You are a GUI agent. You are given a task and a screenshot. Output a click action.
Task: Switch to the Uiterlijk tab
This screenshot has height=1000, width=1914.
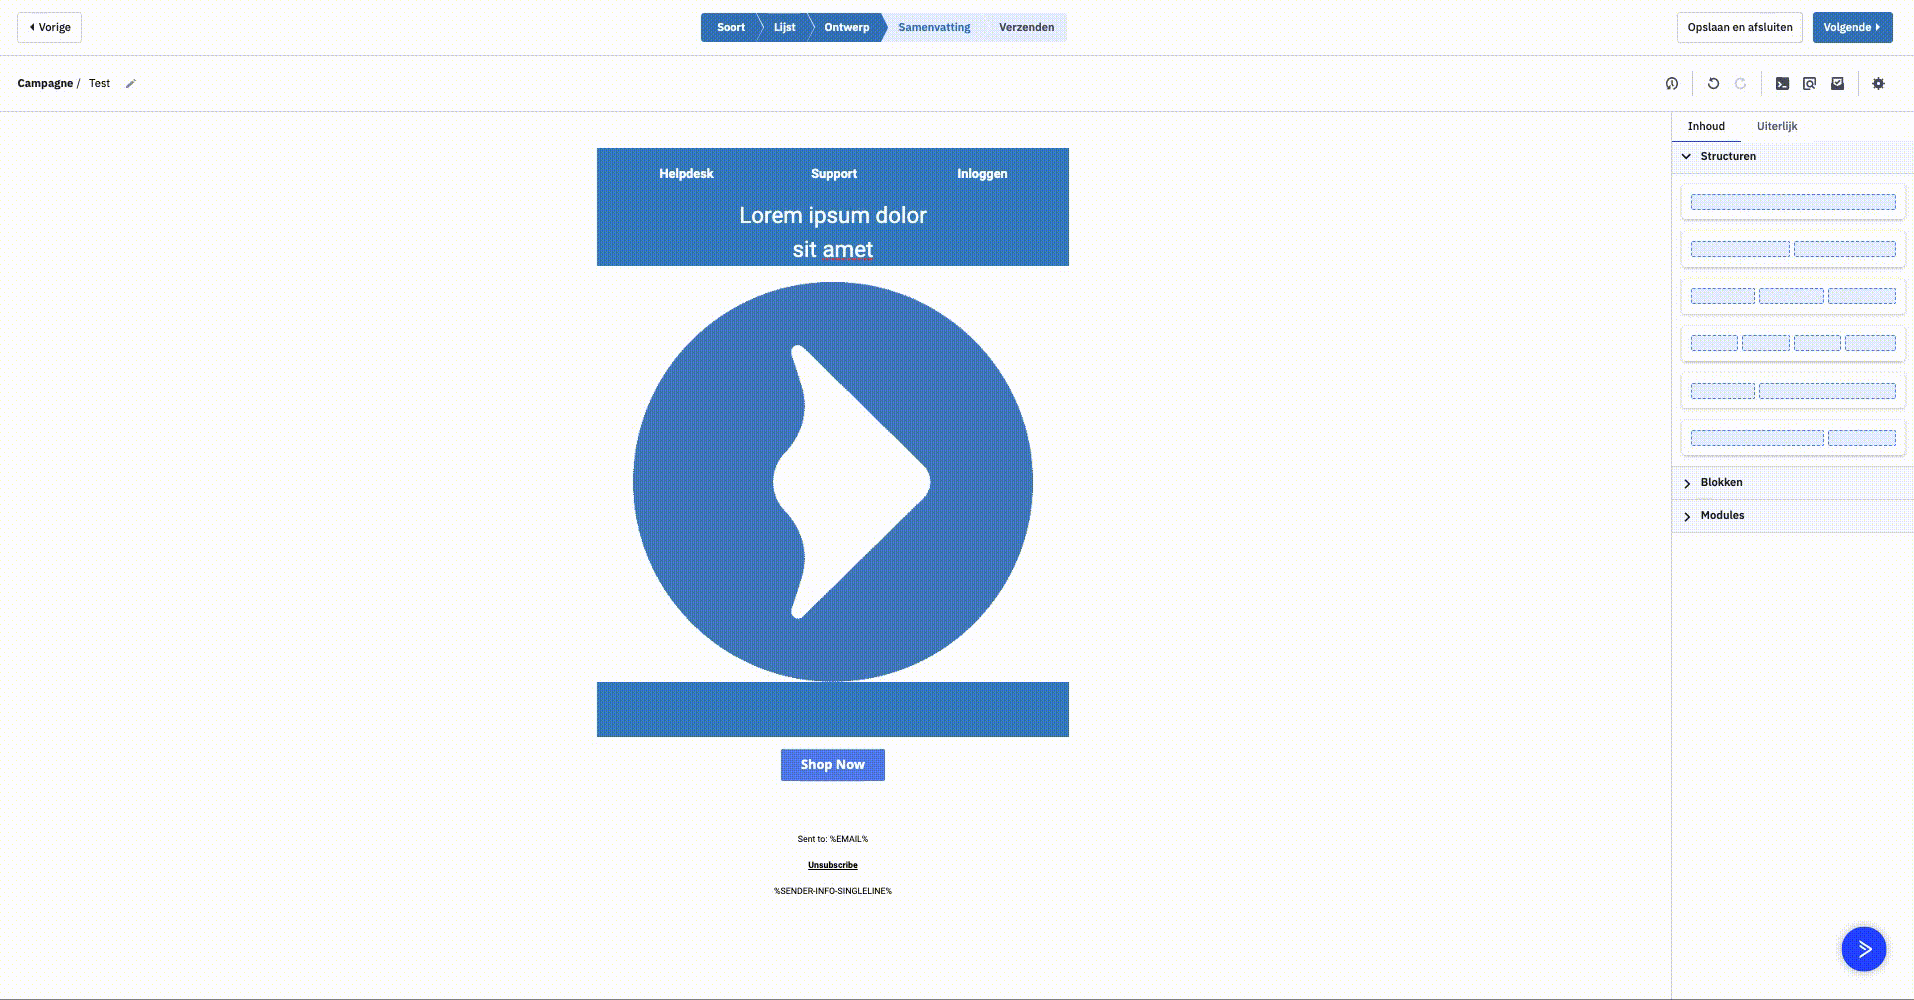(x=1777, y=126)
